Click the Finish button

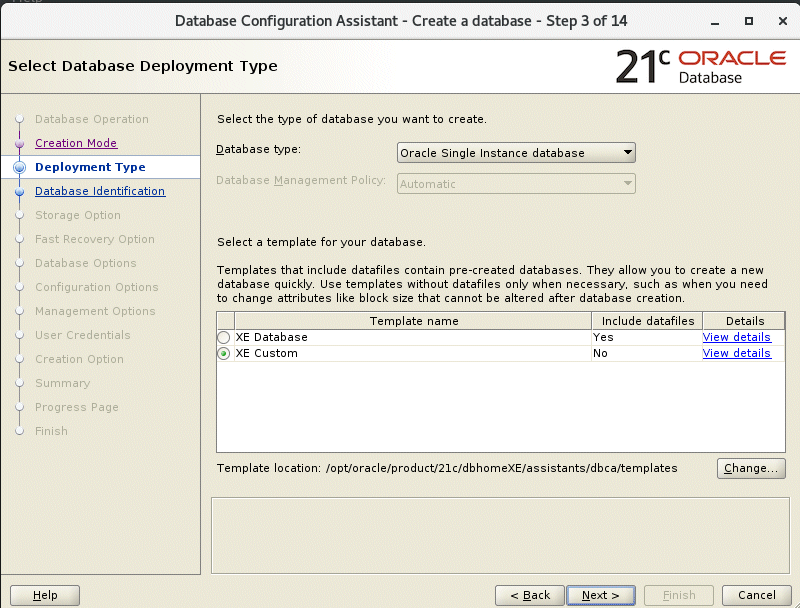pos(679,595)
